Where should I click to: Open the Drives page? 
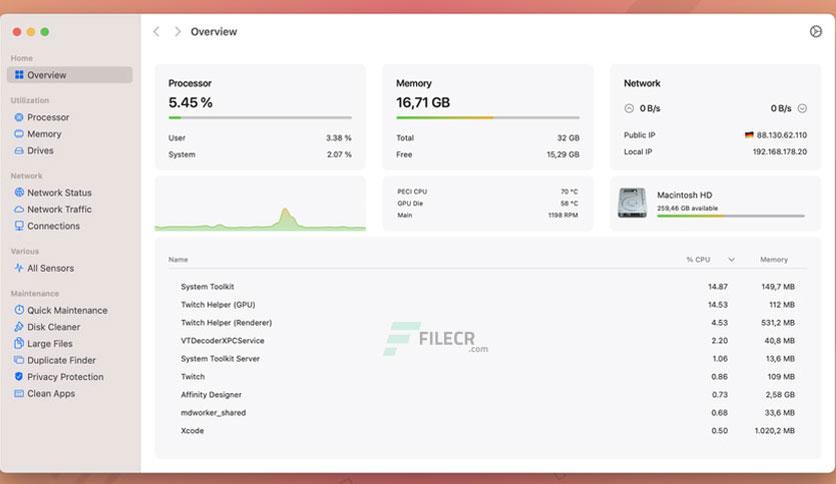pos(41,150)
